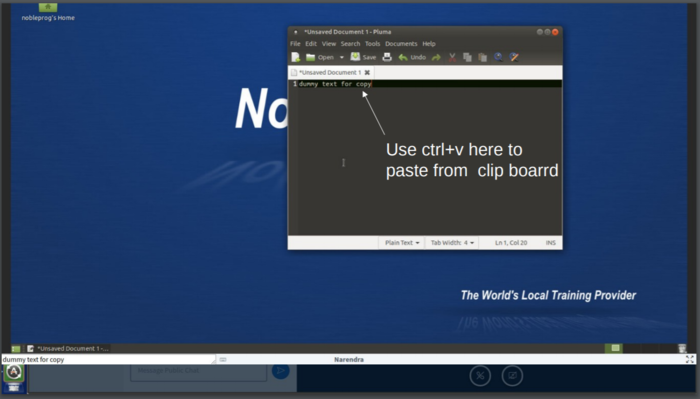Click the circular screen share button
700x399 pixels.
click(512, 376)
